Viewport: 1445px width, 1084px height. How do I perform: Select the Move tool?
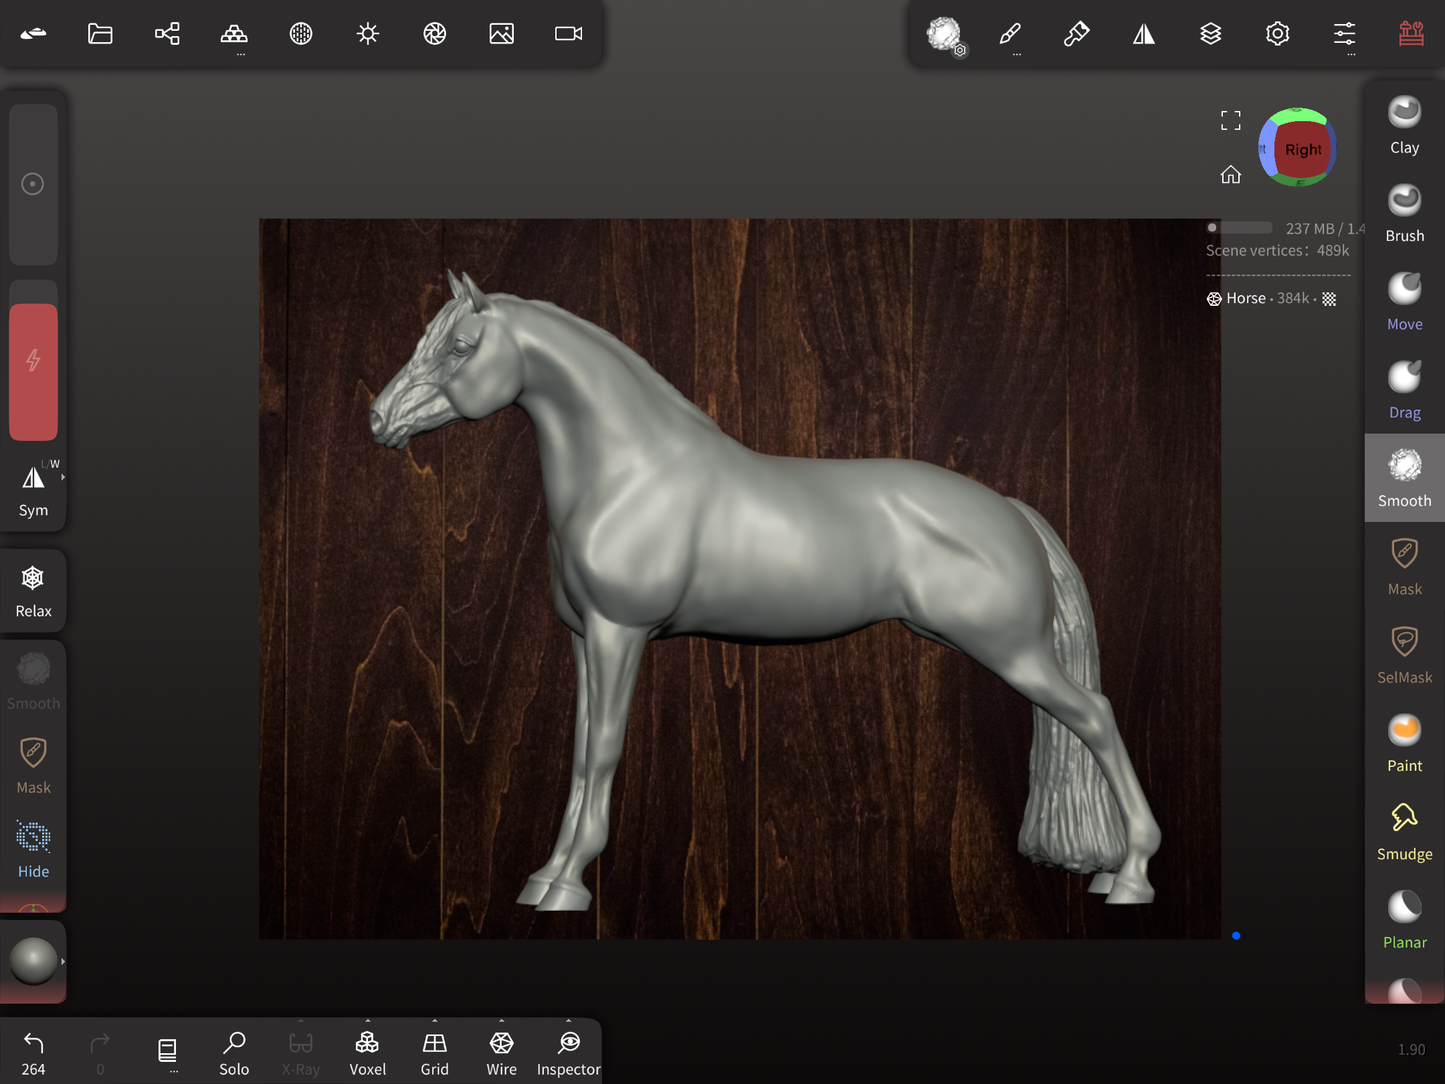[x=1404, y=301]
